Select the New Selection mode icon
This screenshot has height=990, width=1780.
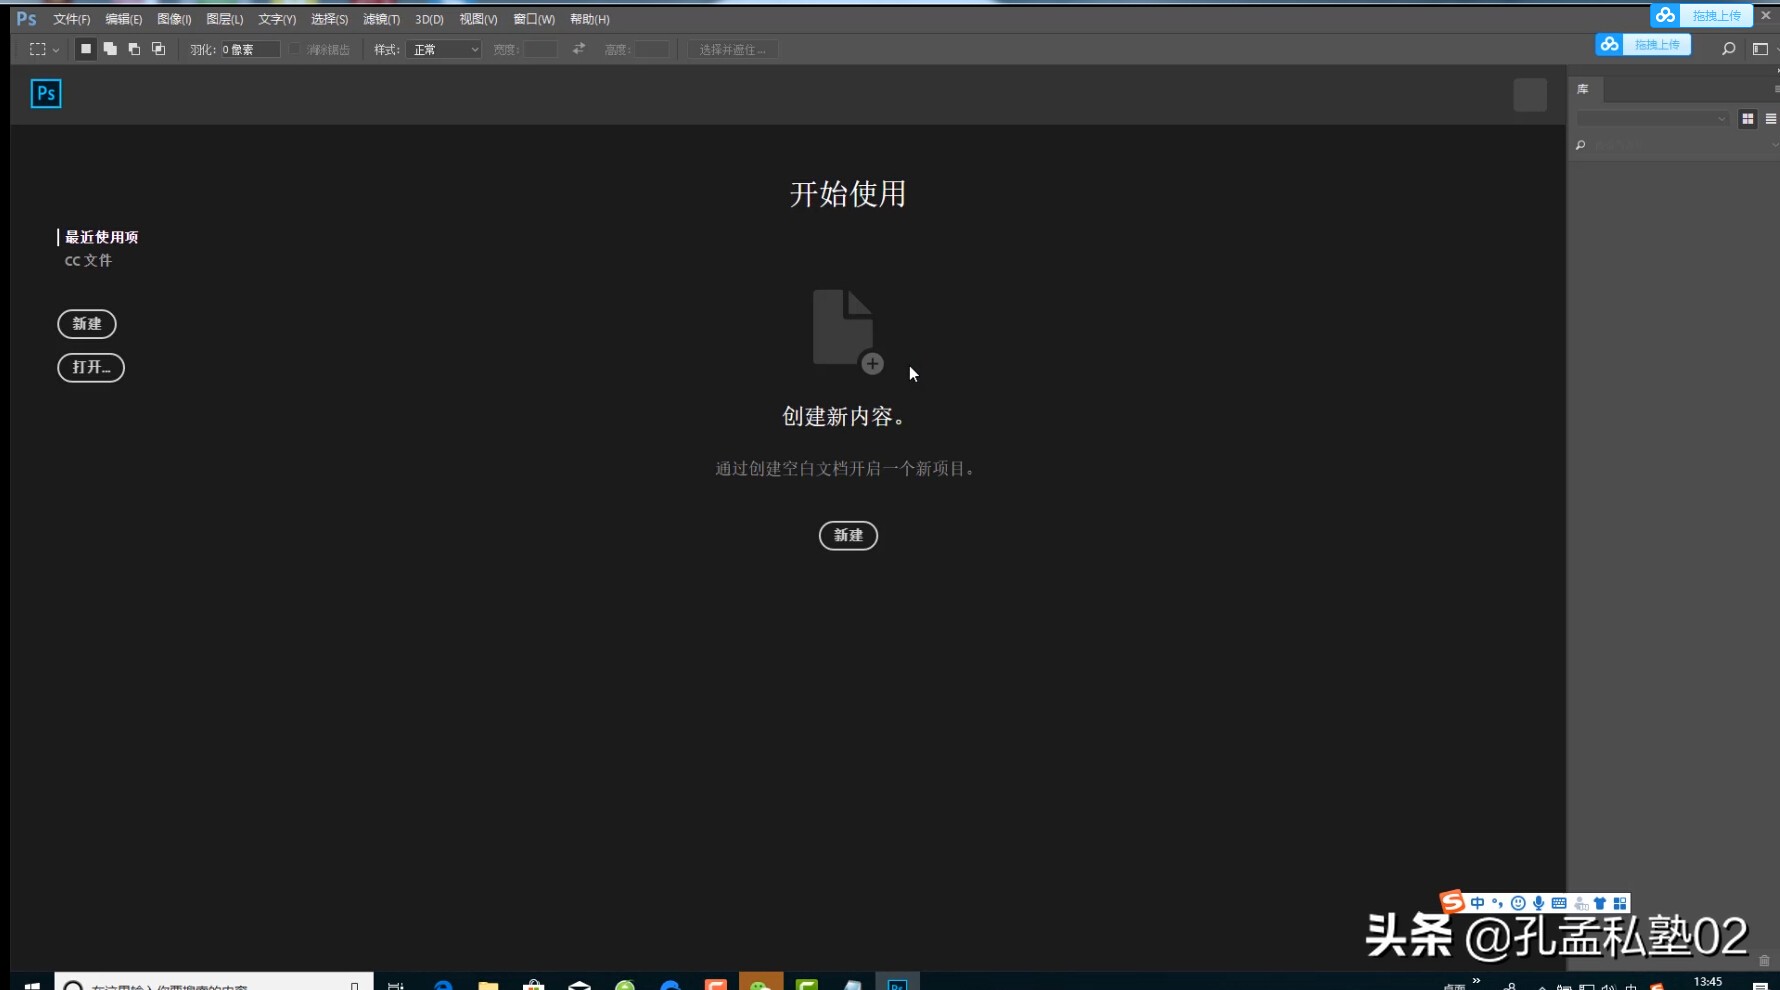pyautogui.click(x=85, y=49)
